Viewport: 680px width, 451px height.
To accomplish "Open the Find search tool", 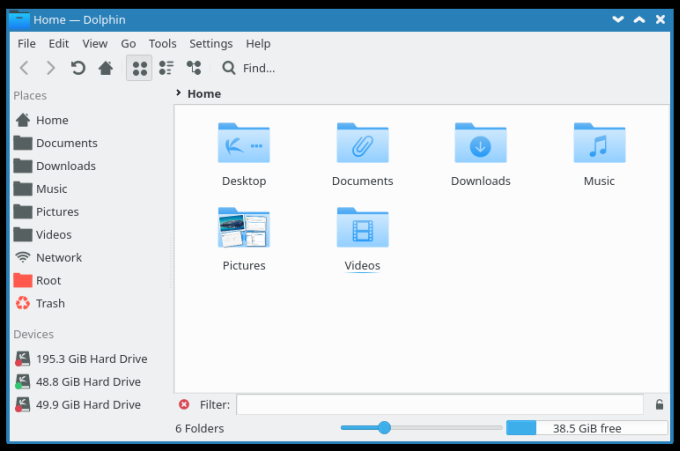I will pyautogui.click(x=248, y=68).
